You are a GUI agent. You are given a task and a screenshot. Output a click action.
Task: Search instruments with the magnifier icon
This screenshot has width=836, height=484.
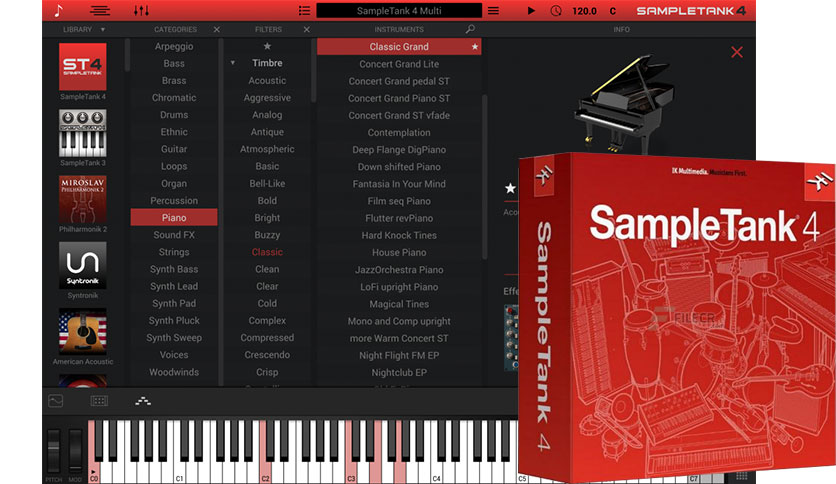470,29
